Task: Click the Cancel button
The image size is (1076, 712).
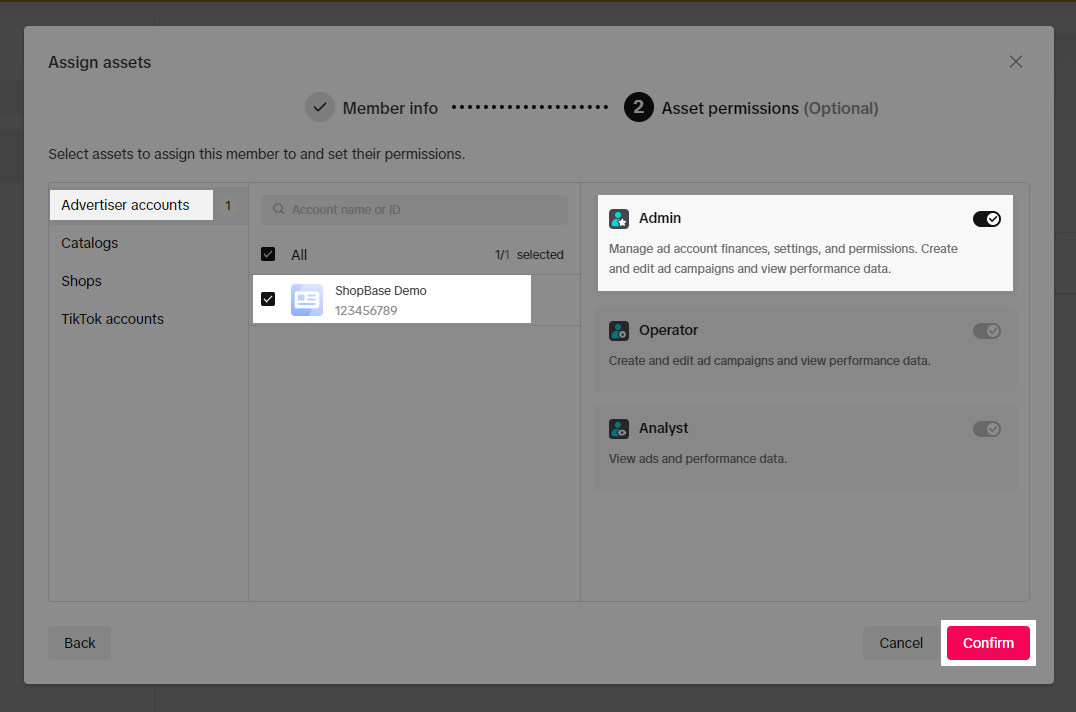Action: point(901,643)
